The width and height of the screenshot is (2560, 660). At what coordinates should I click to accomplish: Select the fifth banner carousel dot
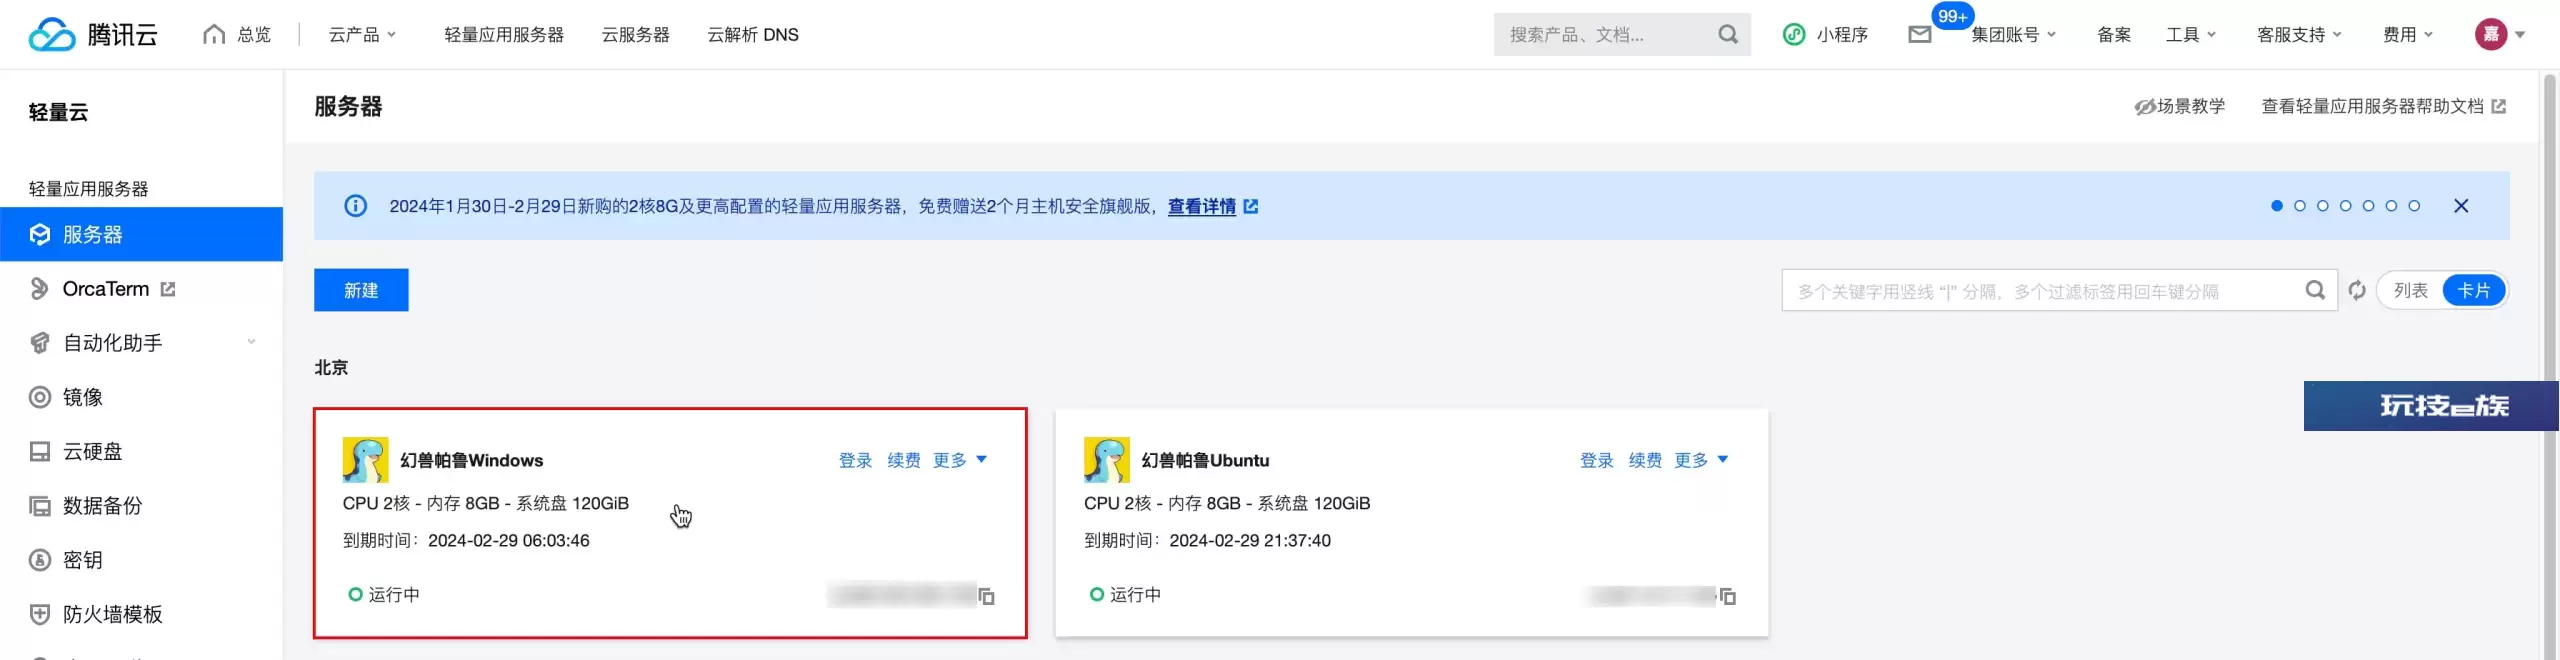tap(2368, 206)
